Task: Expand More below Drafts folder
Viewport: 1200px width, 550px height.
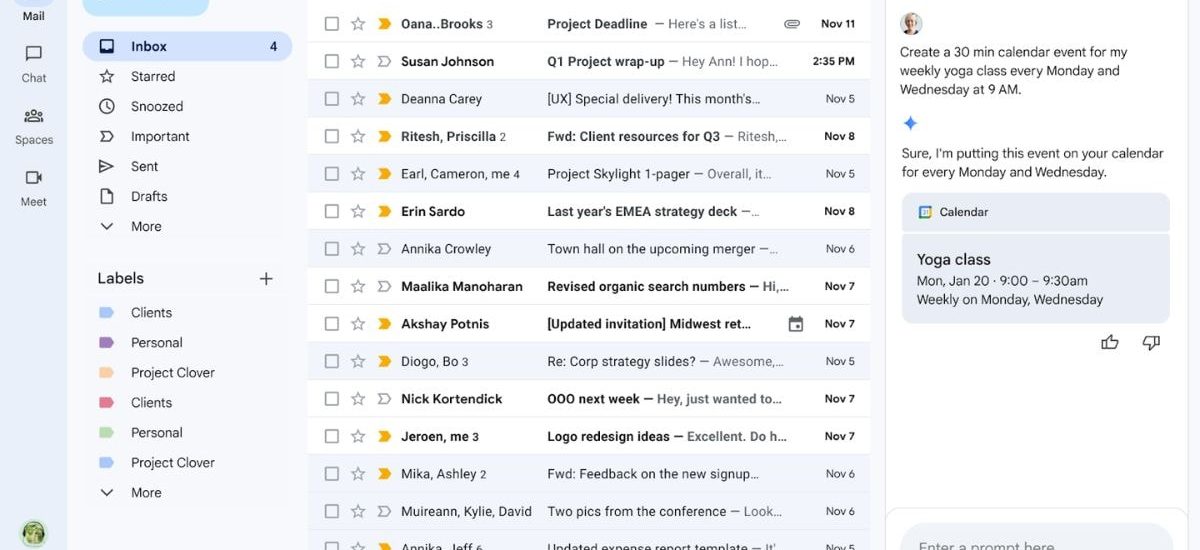Action: coord(146,227)
